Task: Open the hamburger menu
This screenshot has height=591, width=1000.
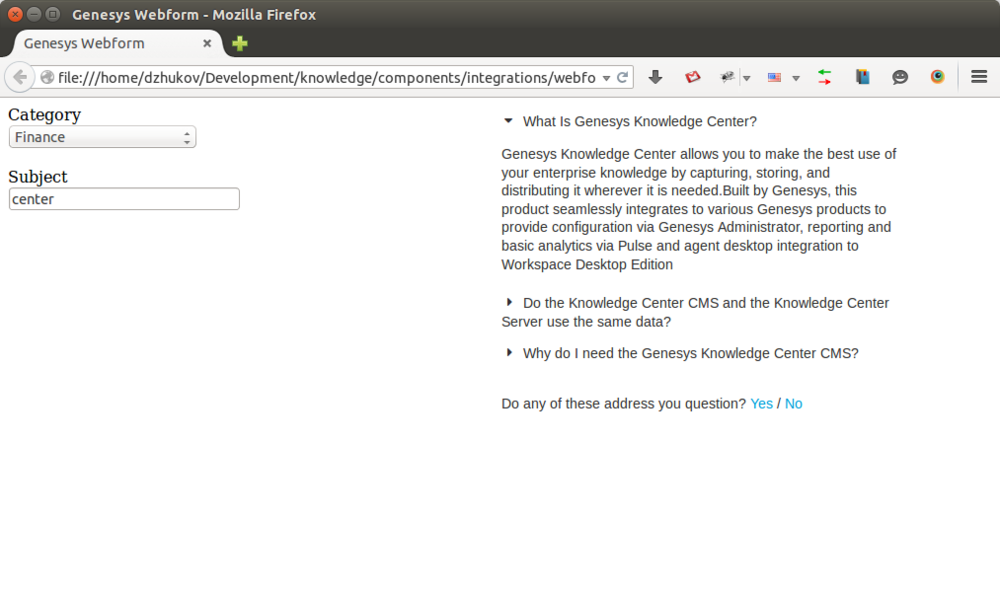Action: 979,77
